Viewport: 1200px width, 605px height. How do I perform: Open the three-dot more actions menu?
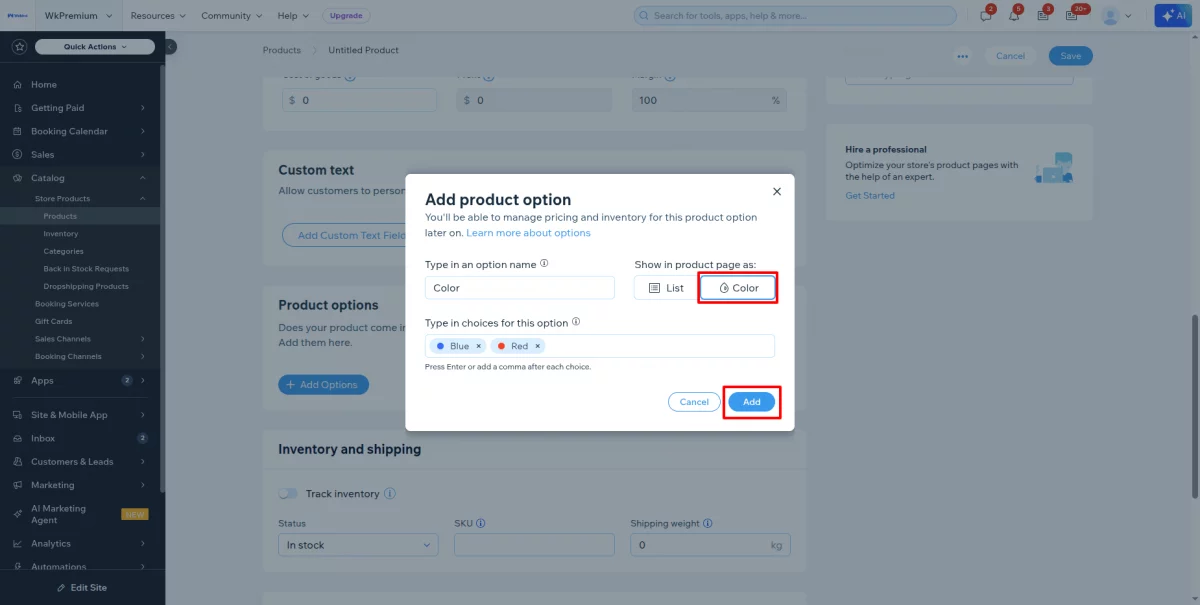click(962, 56)
